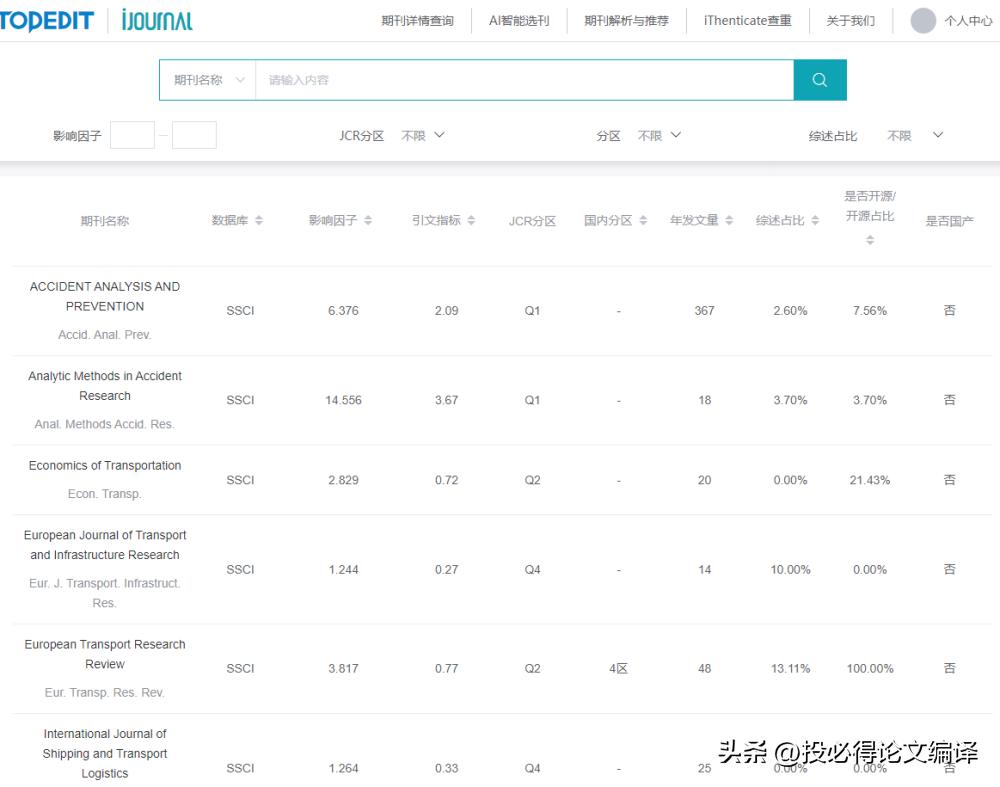Click the teal magnifying glass search icon
Viewport: 1000px width, 787px height.
coord(820,78)
